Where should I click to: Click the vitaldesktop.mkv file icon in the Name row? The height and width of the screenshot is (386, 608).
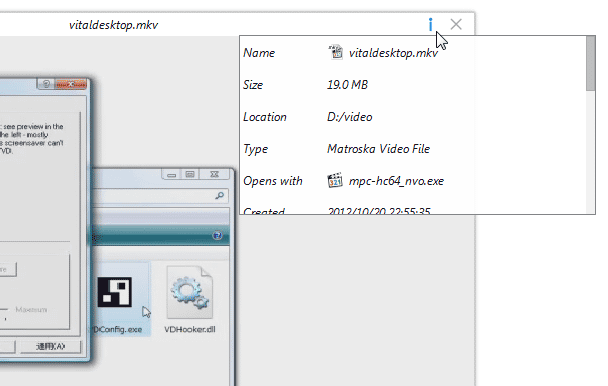point(335,52)
